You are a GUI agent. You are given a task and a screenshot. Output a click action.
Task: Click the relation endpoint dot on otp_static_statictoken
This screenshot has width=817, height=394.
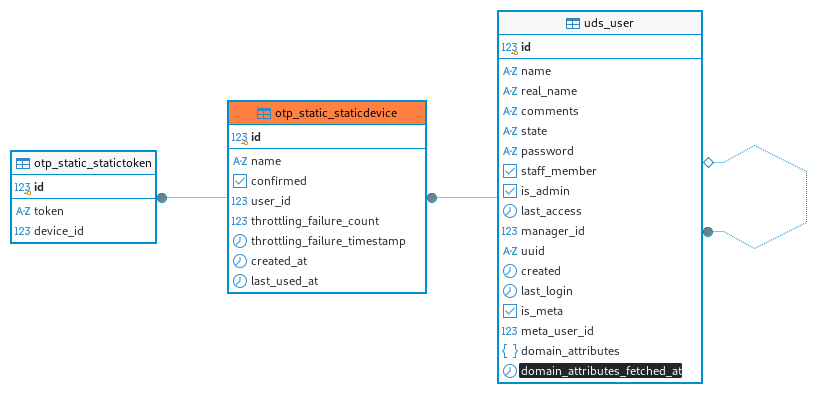click(162, 198)
